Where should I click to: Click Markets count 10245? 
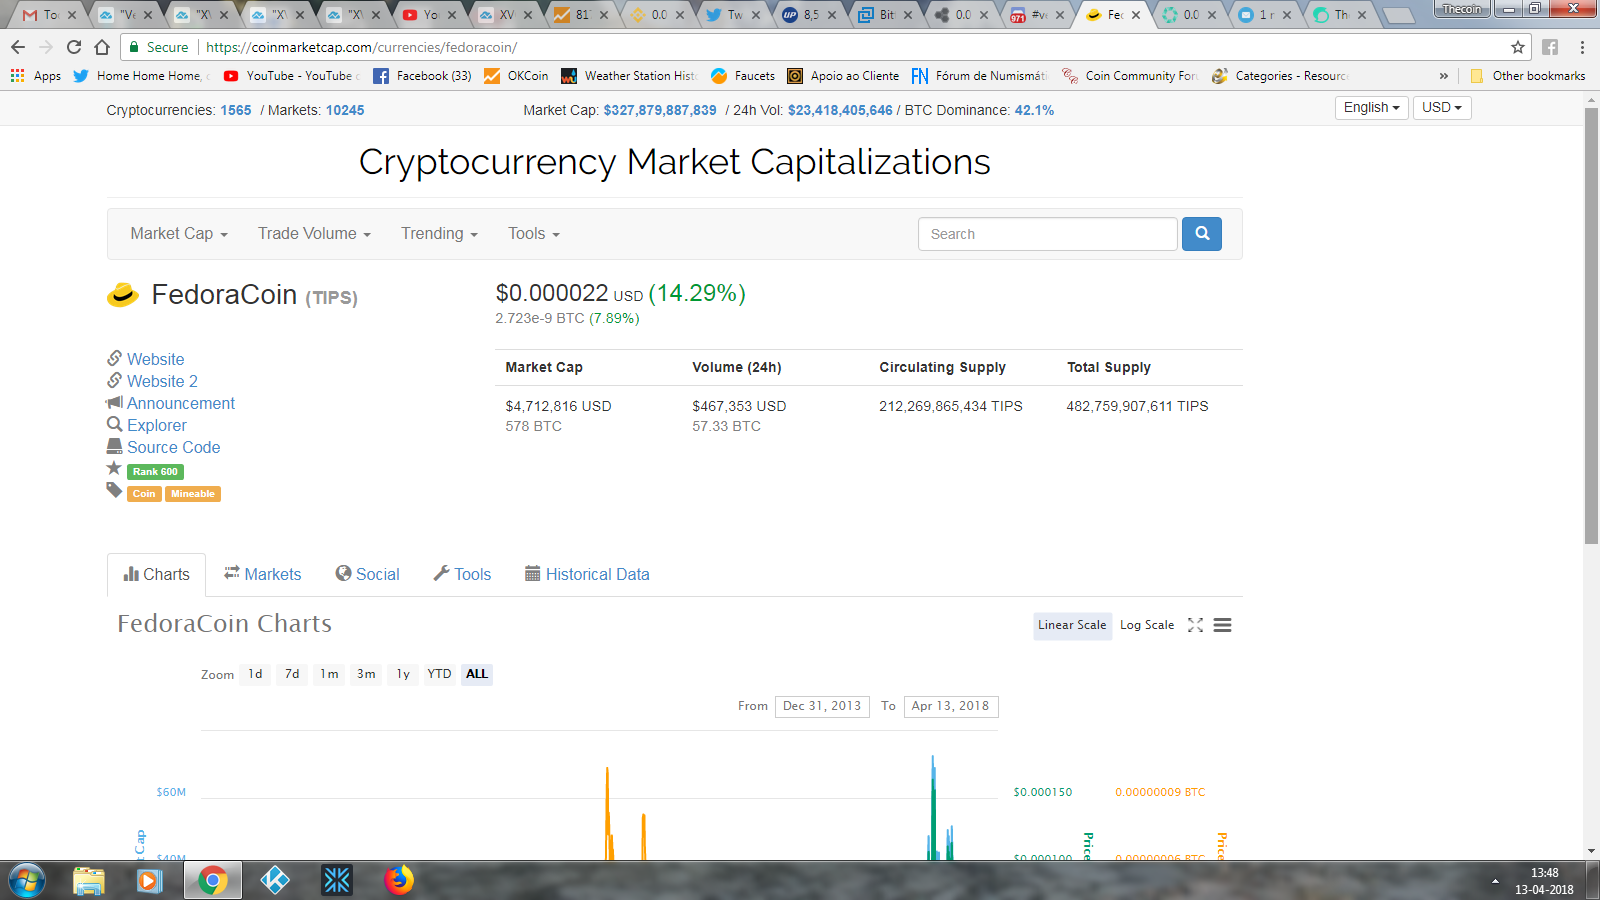click(345, 110)
